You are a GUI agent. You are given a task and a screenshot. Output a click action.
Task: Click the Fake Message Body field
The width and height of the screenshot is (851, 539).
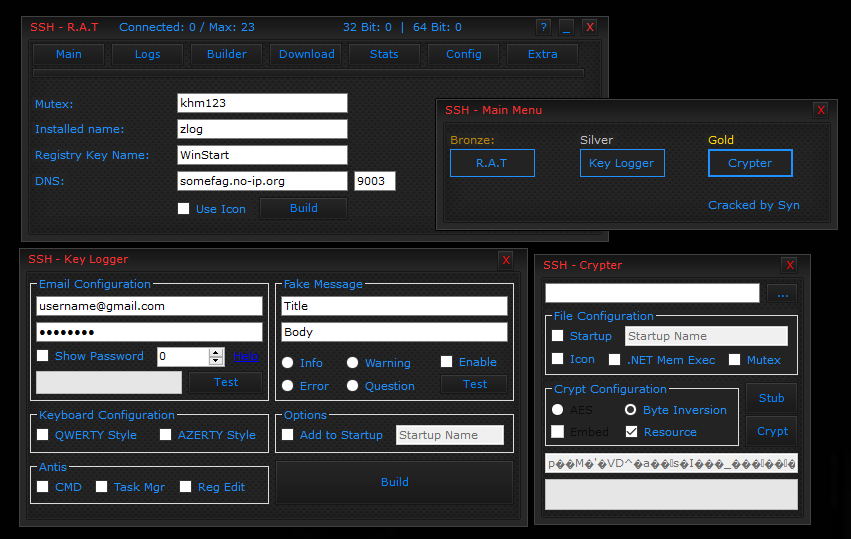pyautogui.click(x=395, y=332)
